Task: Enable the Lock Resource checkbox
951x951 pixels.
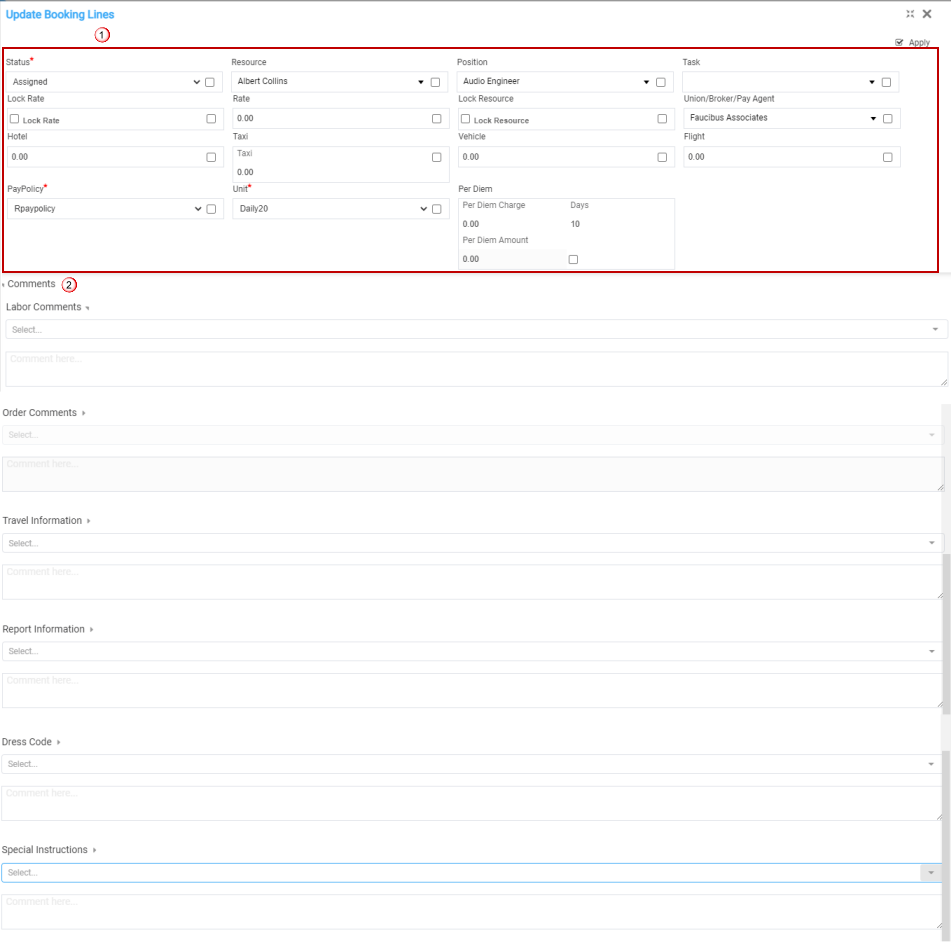Action: pyautogui.click(x=466, y=119)
